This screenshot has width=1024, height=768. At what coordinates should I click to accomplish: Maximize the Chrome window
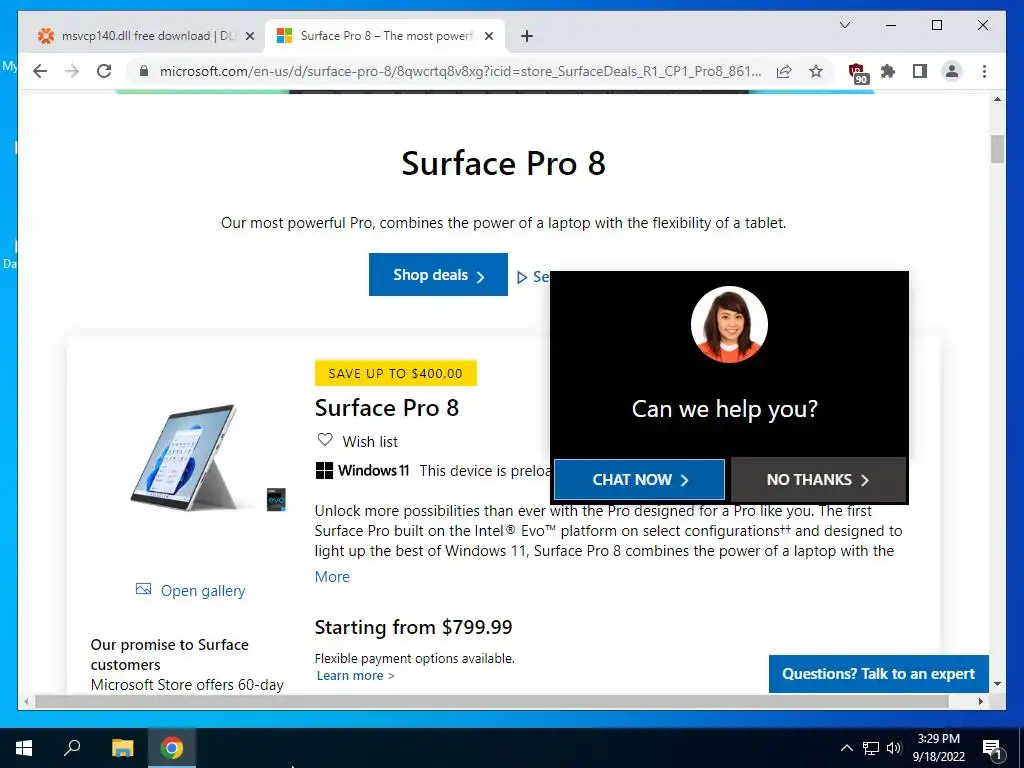[x=936, y=25]
